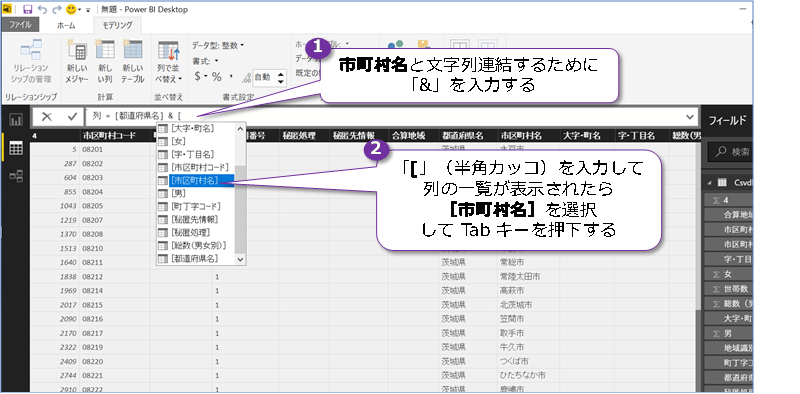Select the Σ 男 field
This screenshot has height=394, width=800.
click(x=728, y=333)
